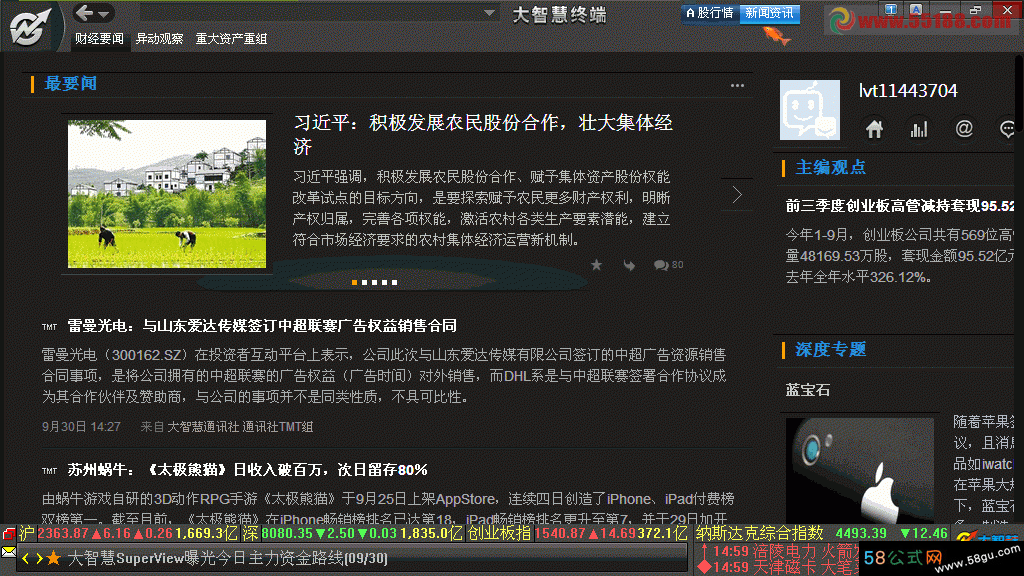
Task: Open more options for 最要闻
Action: click(737, 86)
